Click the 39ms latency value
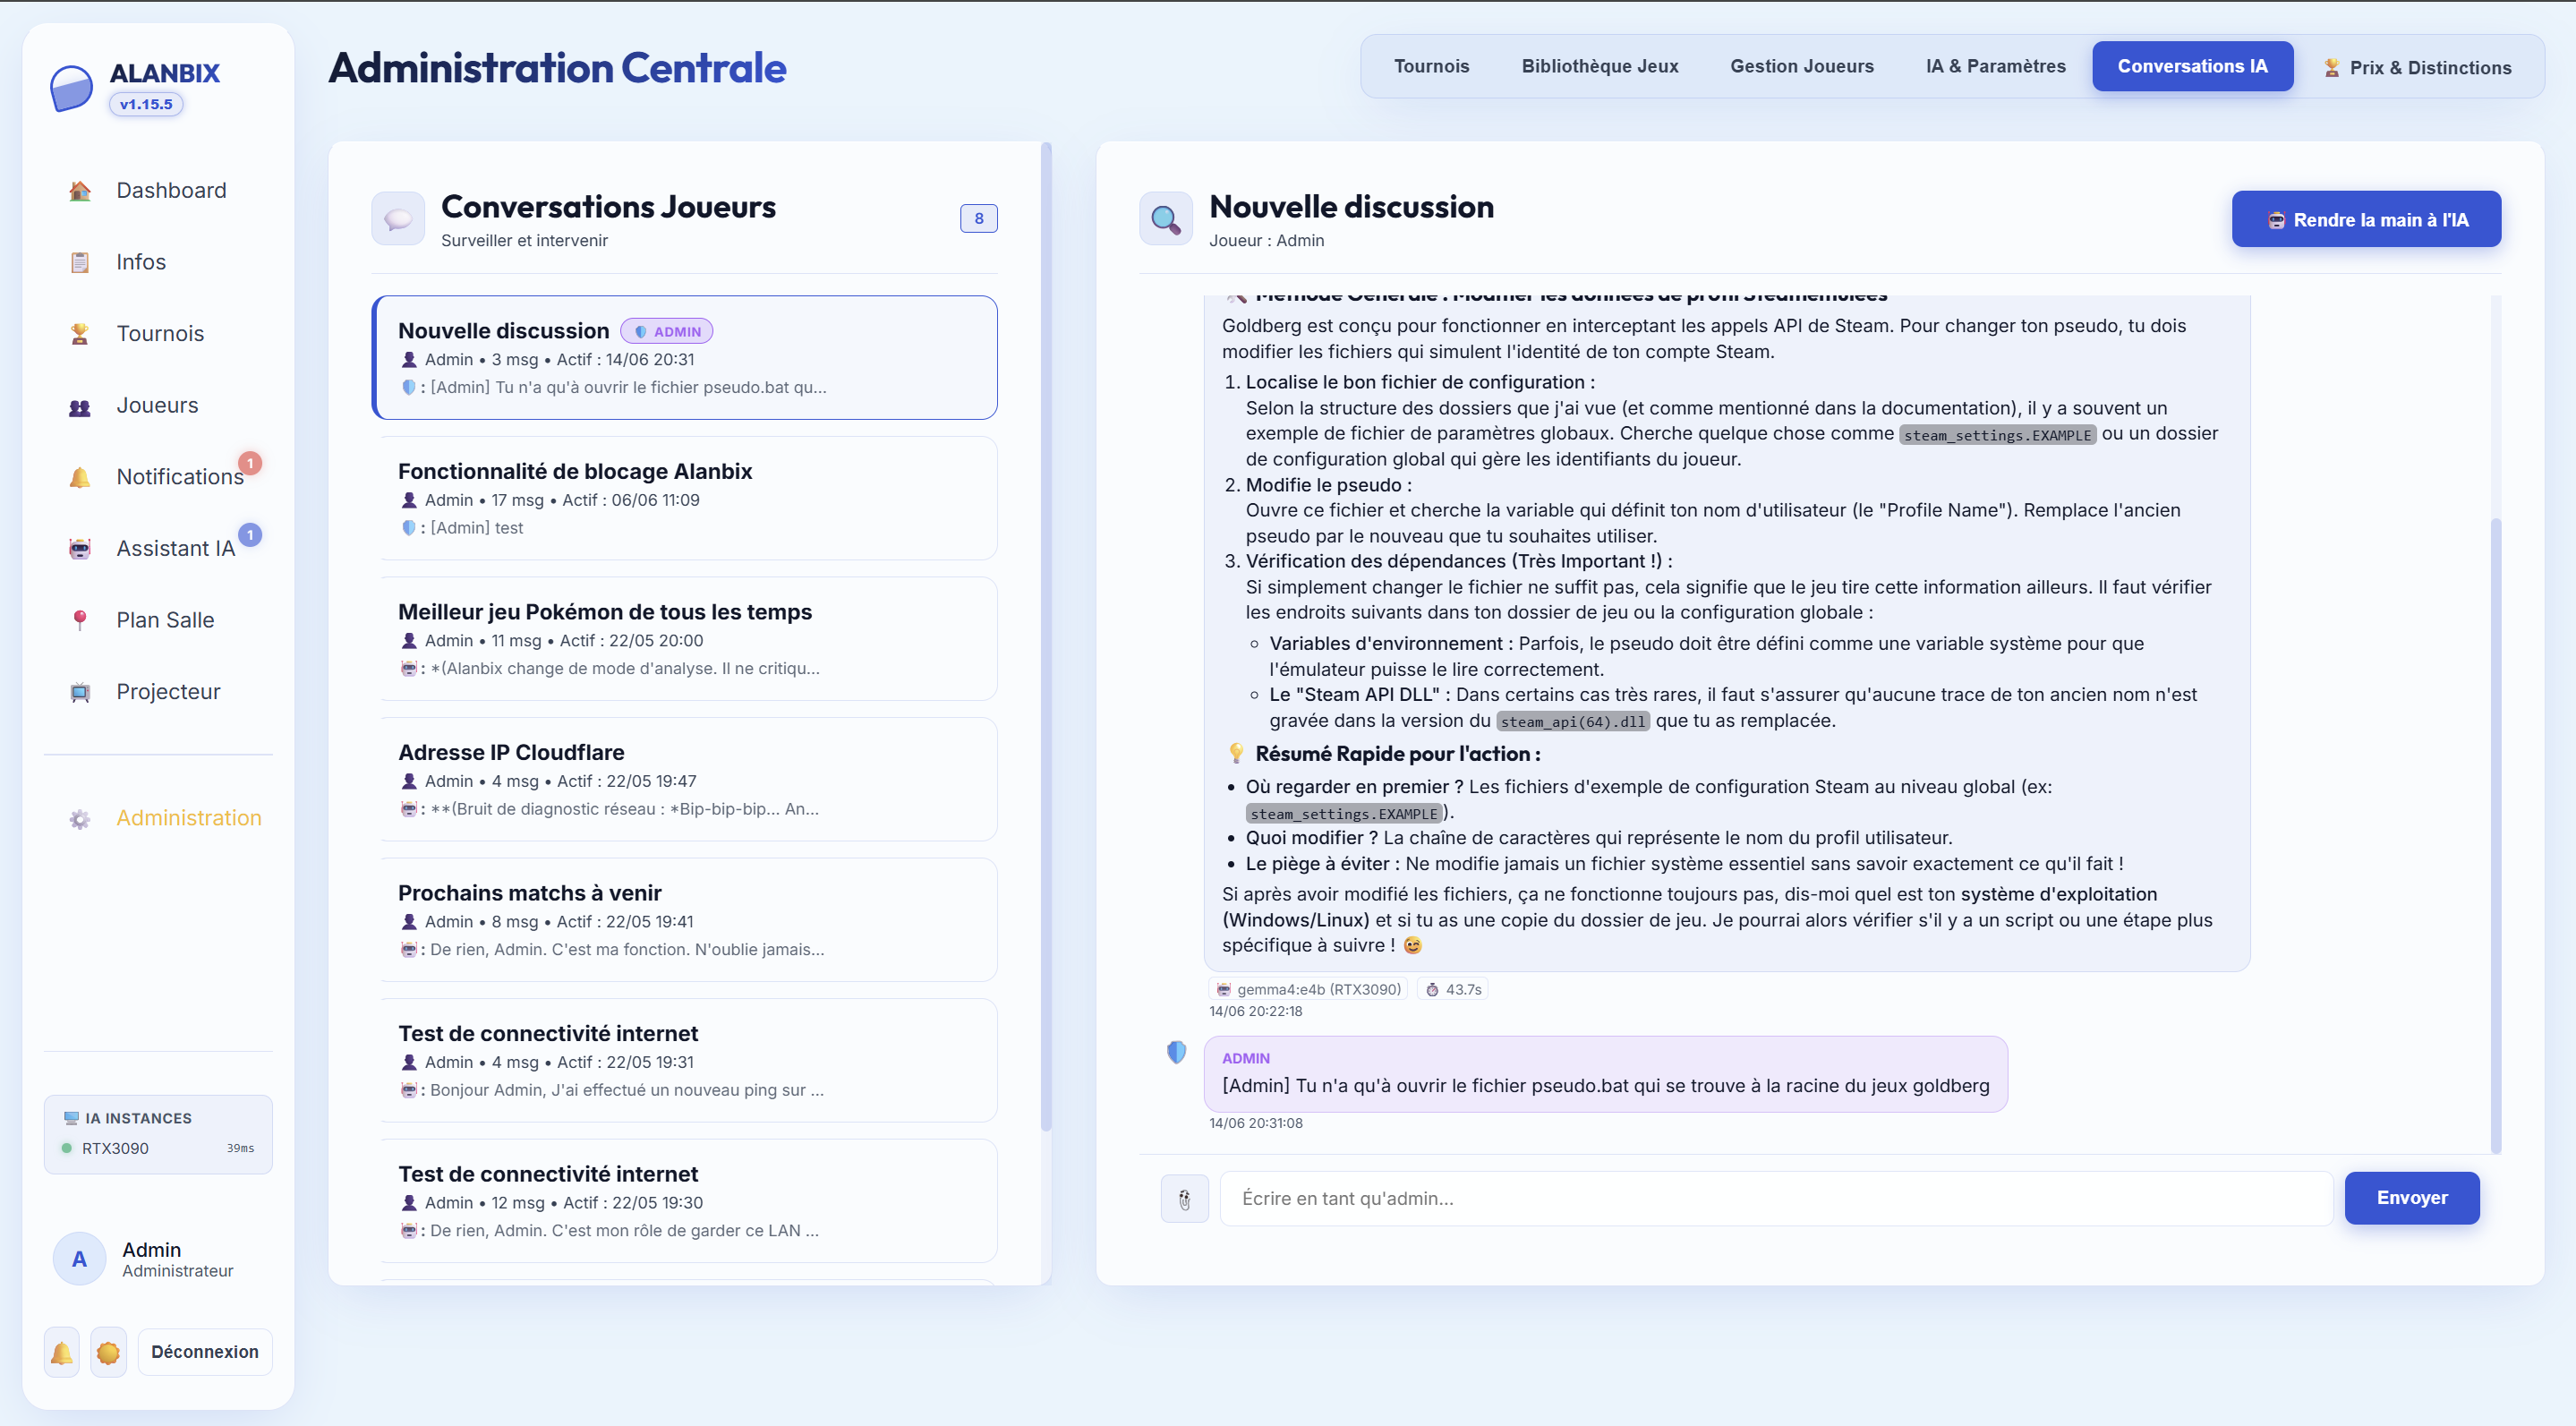This screenshot has height=1426, width=2576. click(x=240, y=1148)
